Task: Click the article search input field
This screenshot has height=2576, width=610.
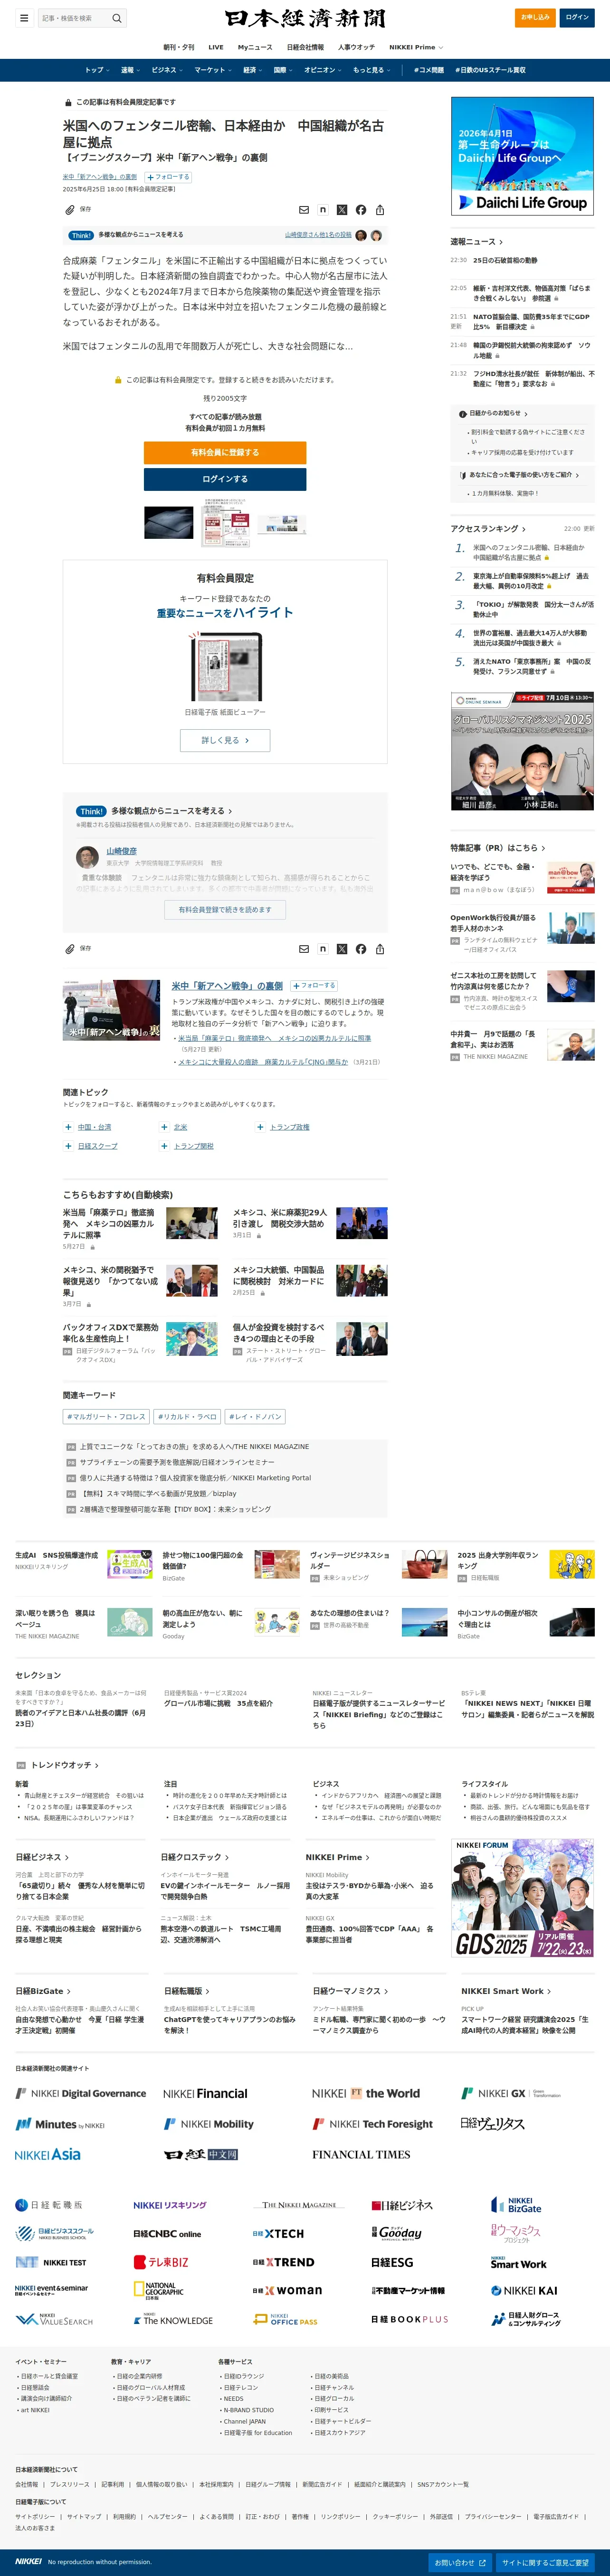Action: click(74, 18)
